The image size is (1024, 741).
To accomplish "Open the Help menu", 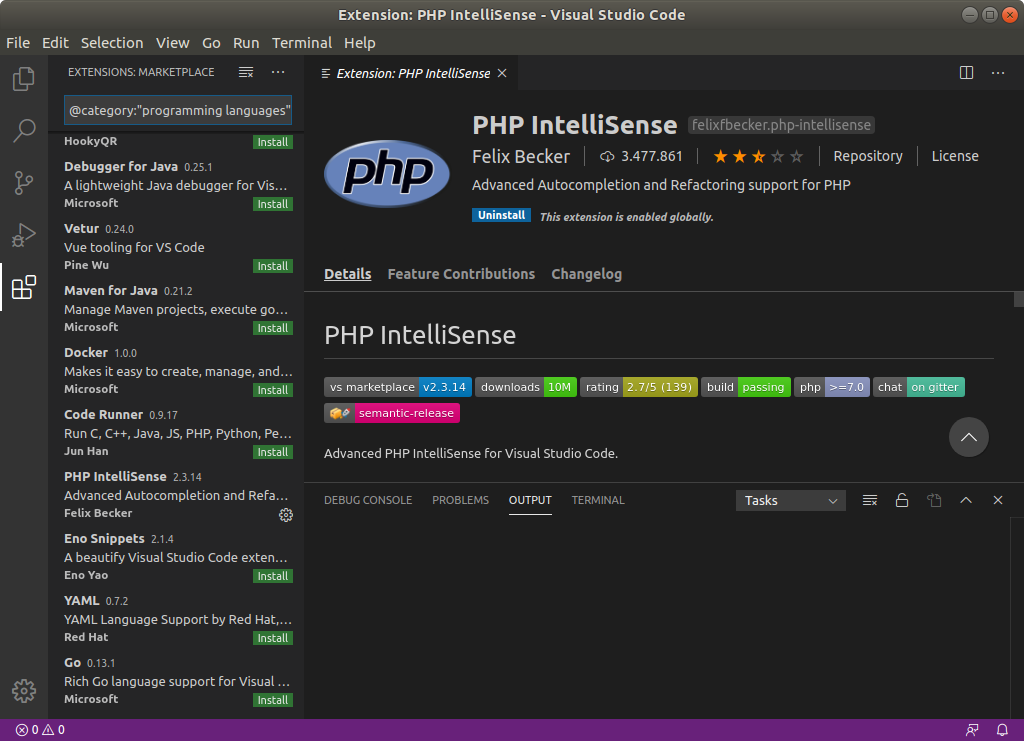I will tap(360, 43).
